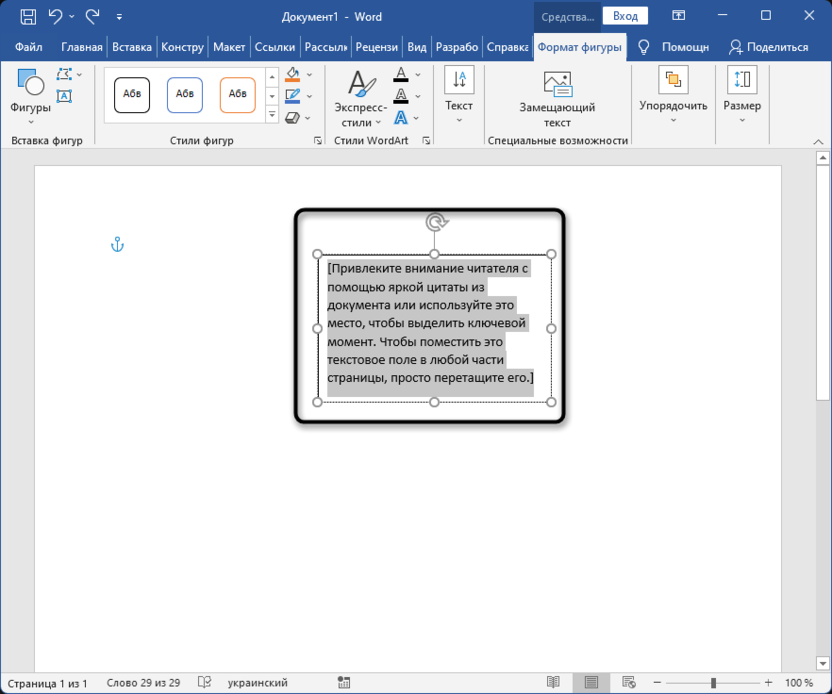The width and height of the screenshot is (832, 694).
Task: Click the Undo arrow icon
Action: [55, 16]
